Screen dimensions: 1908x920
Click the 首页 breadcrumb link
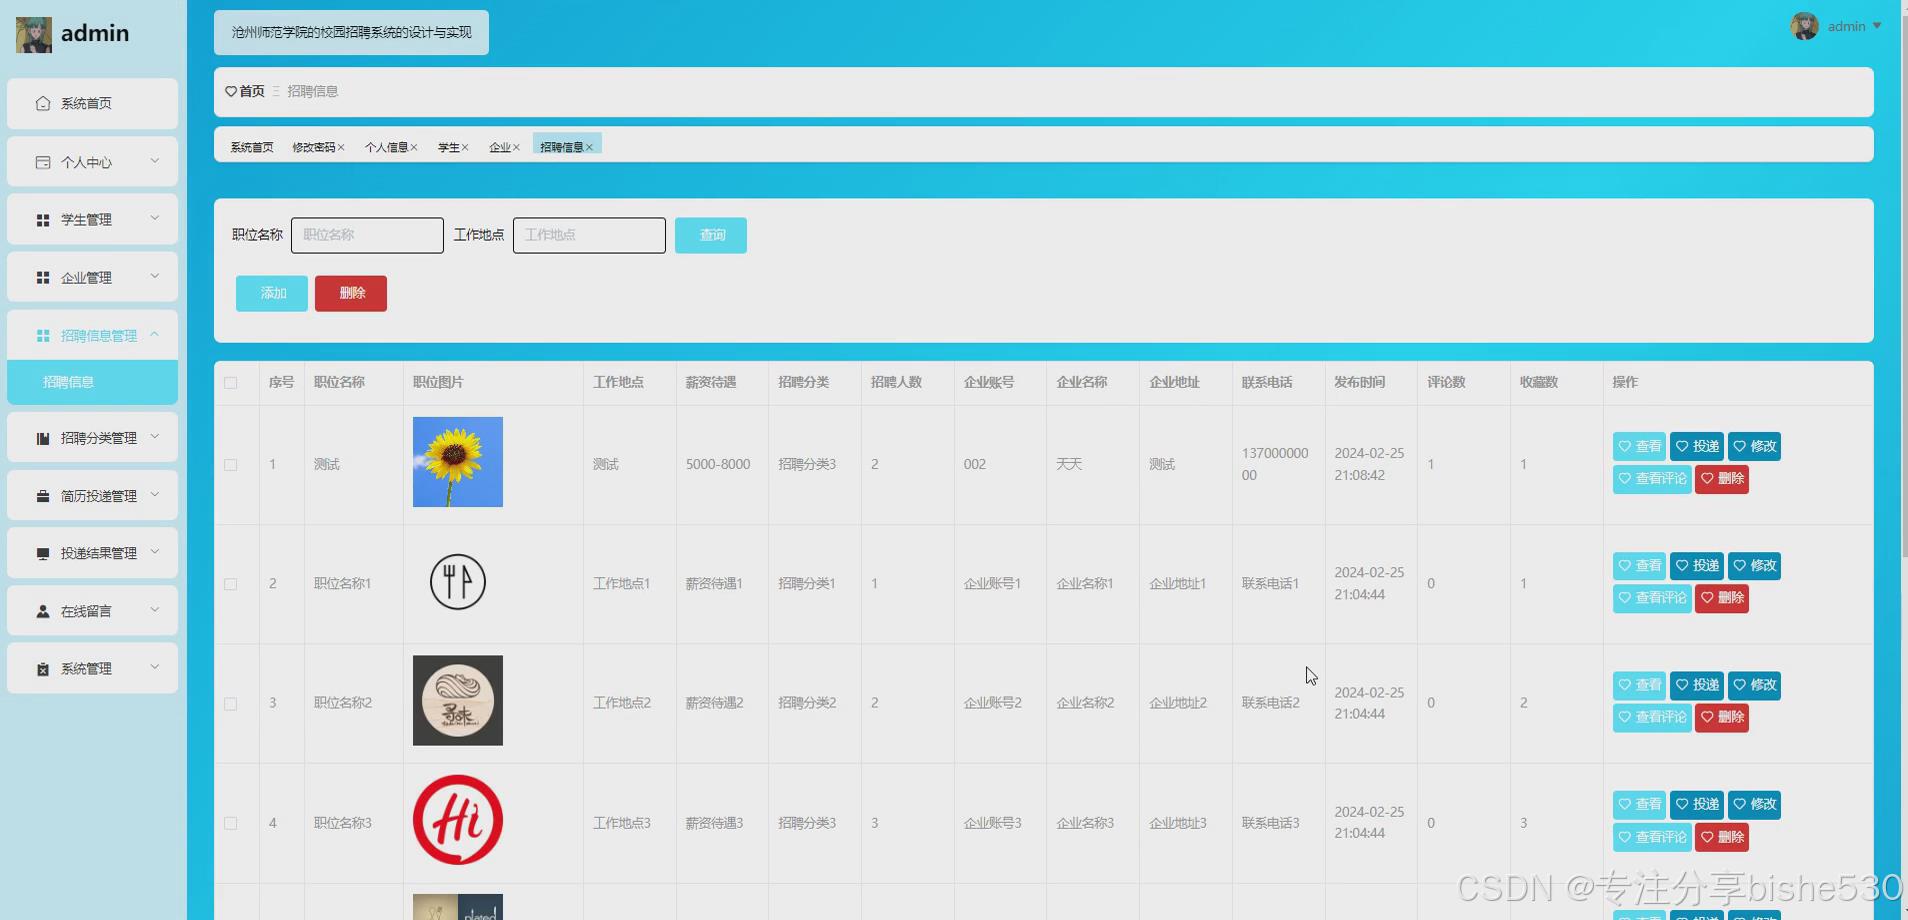click(252, 91)
